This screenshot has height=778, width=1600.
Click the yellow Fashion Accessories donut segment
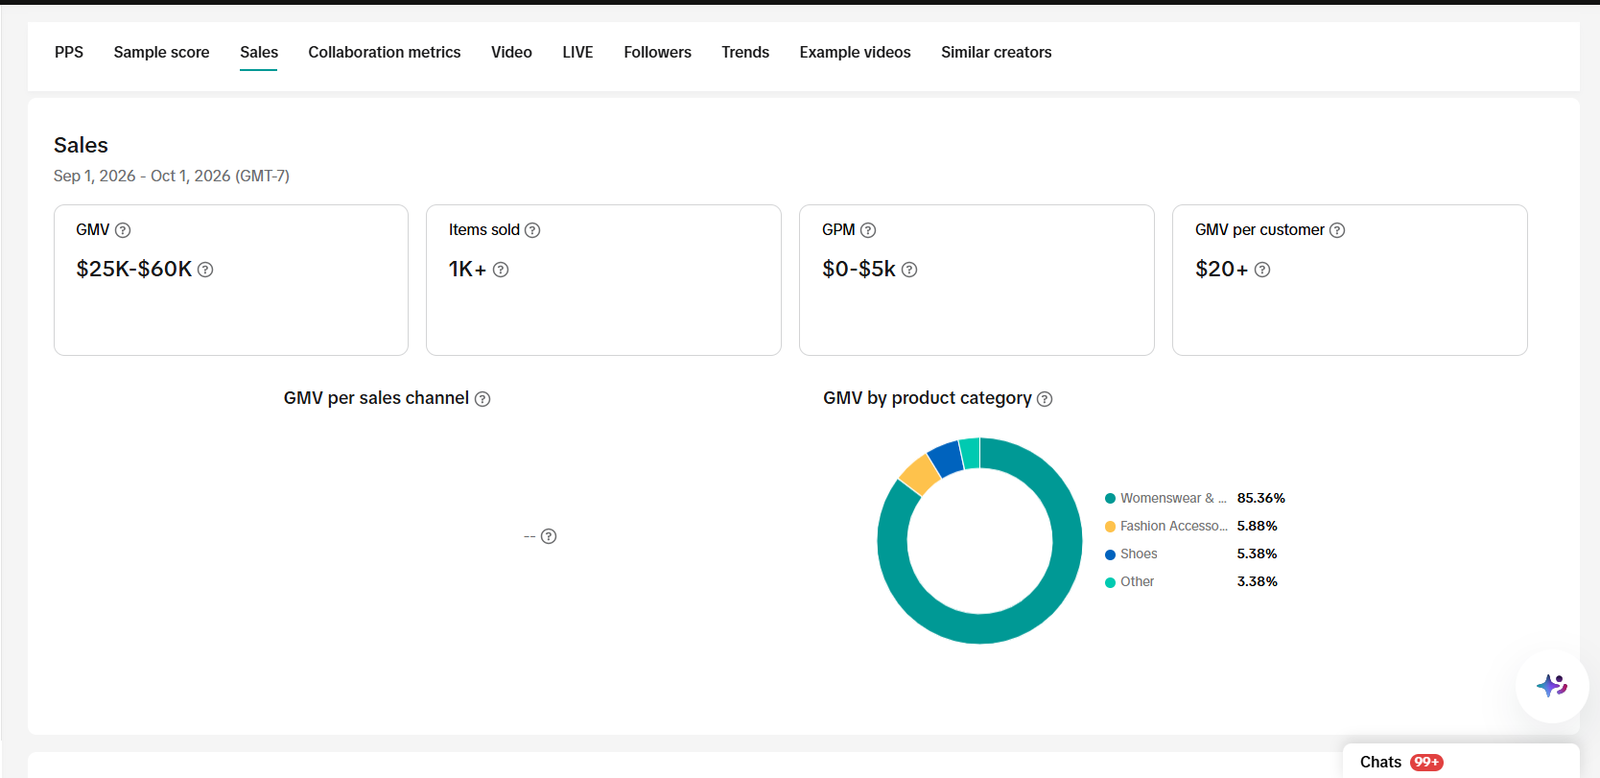click(x=920, y=474)
